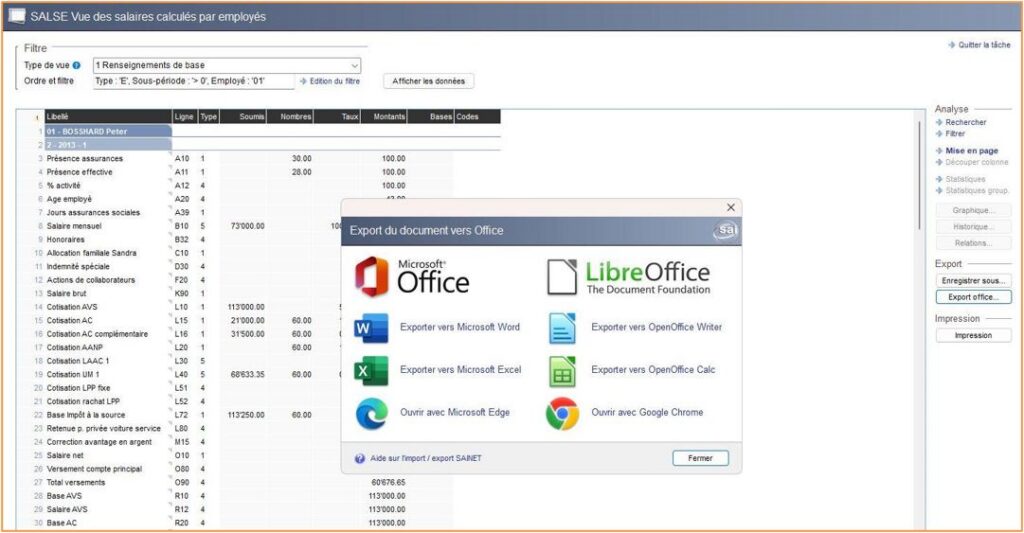
Task: Click the Sai logo in dialog header
Action: (726, 231)
